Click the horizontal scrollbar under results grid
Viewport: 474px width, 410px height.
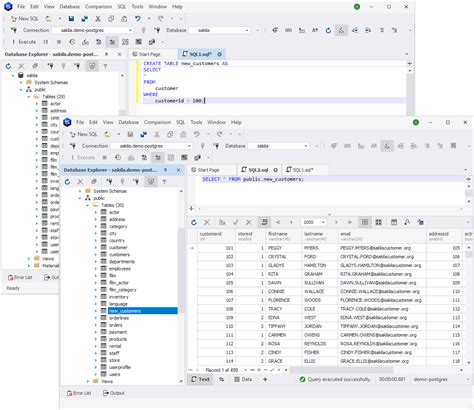pos(341,370)
